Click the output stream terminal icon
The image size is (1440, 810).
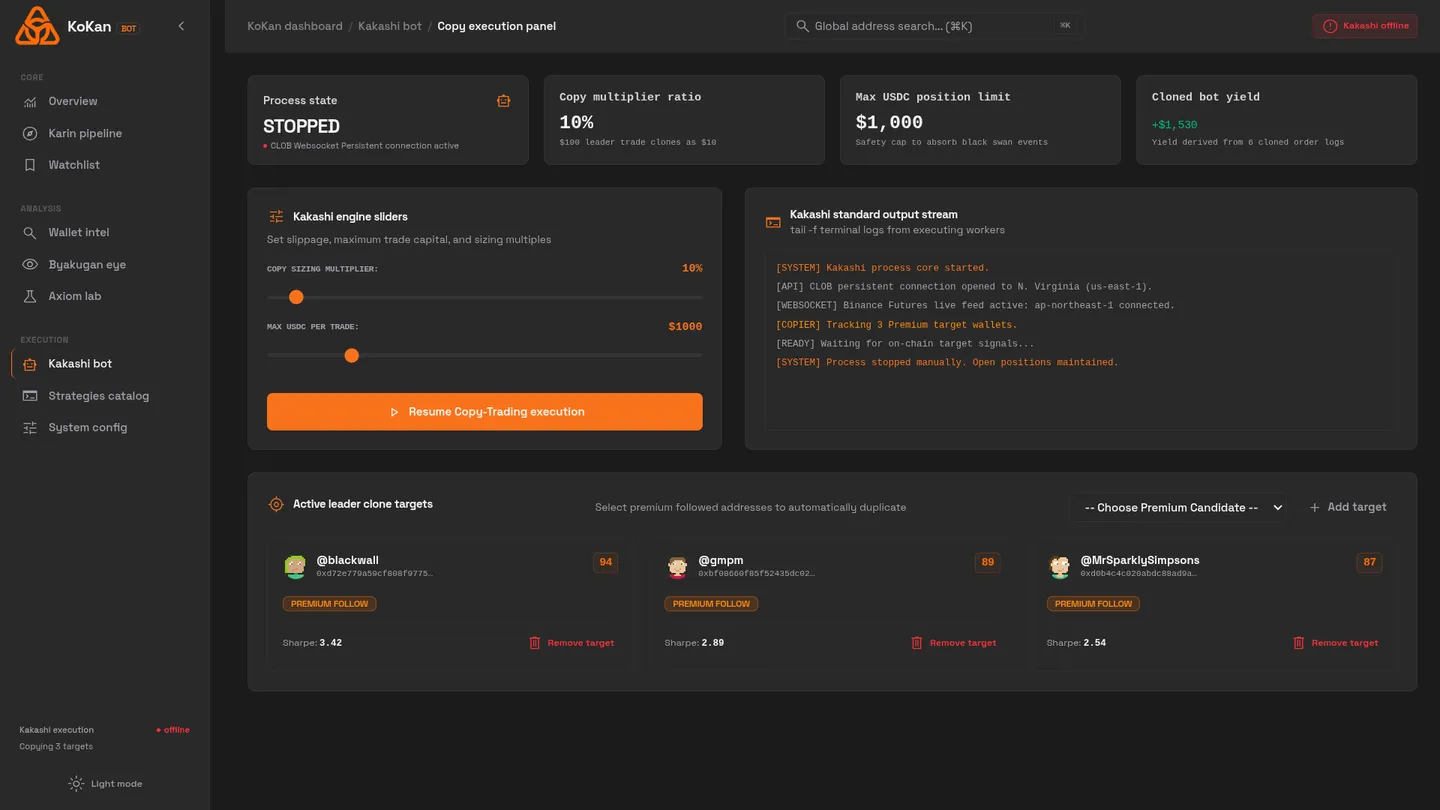pos(773,222)
